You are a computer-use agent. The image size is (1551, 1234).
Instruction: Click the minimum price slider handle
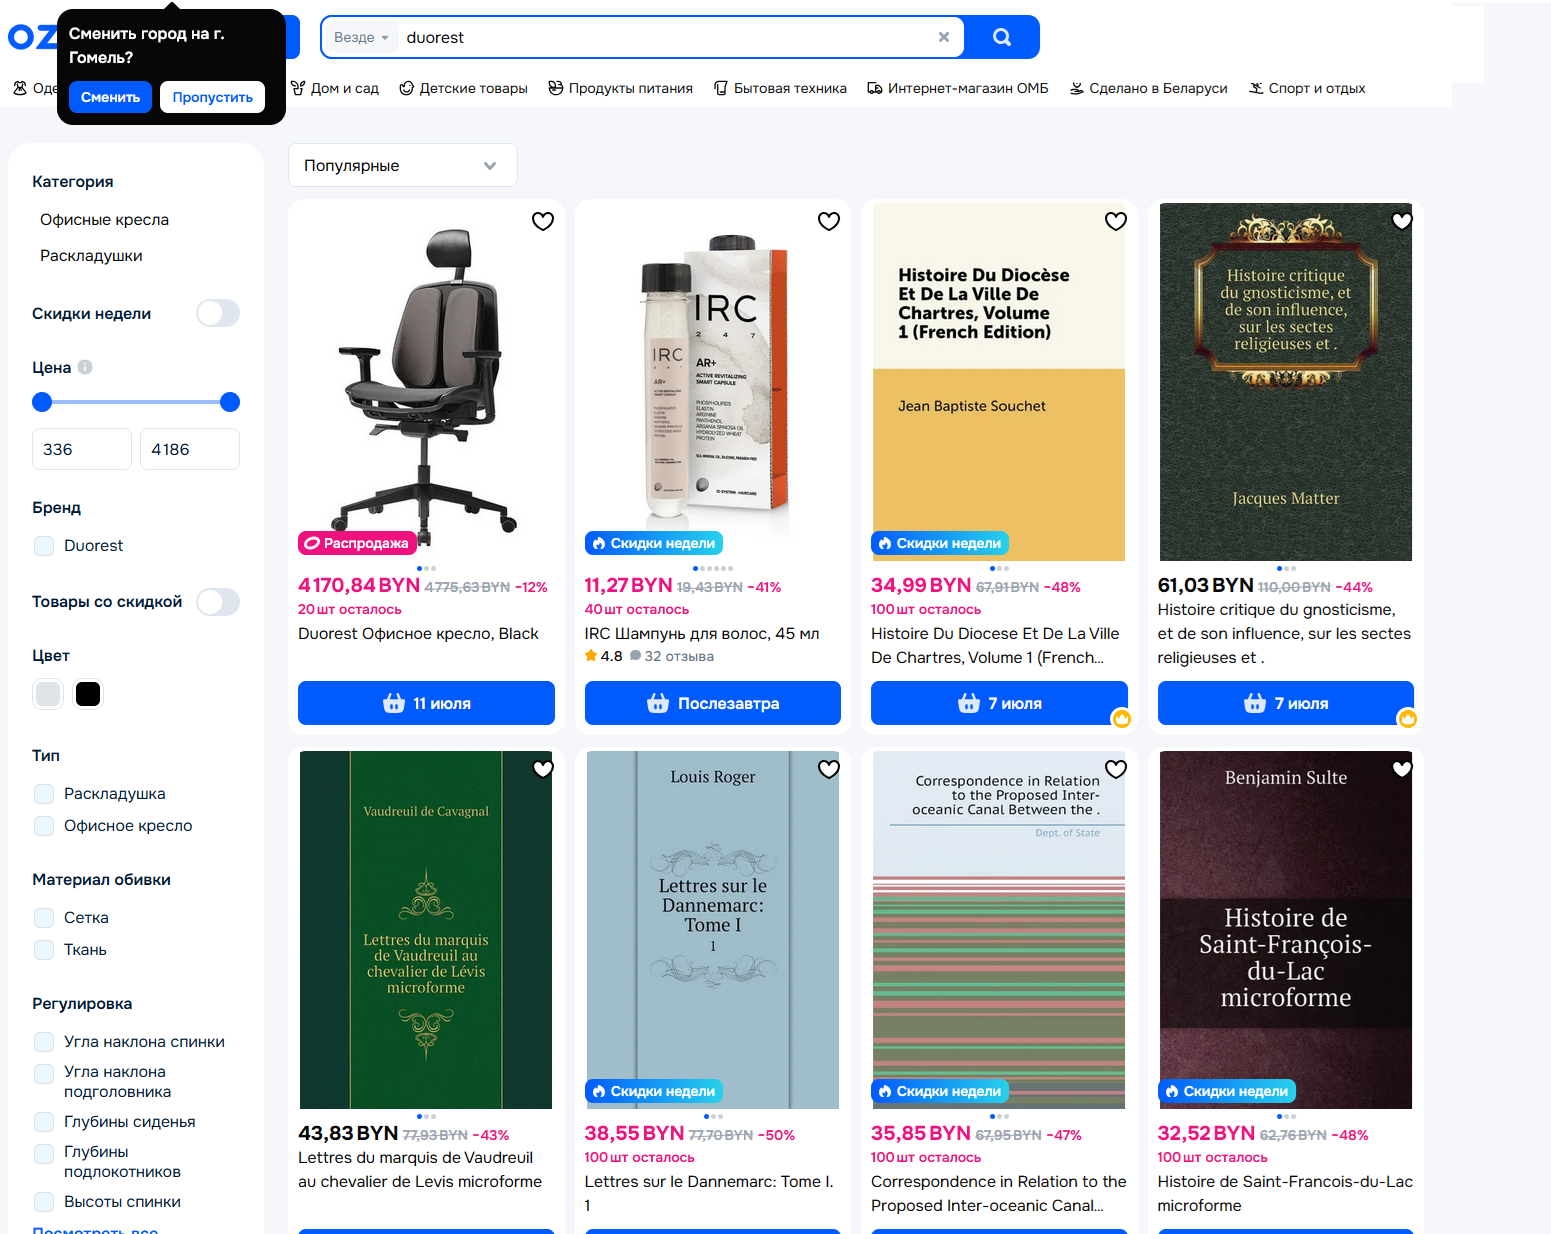pyautogui.click(x=42, y=402)
